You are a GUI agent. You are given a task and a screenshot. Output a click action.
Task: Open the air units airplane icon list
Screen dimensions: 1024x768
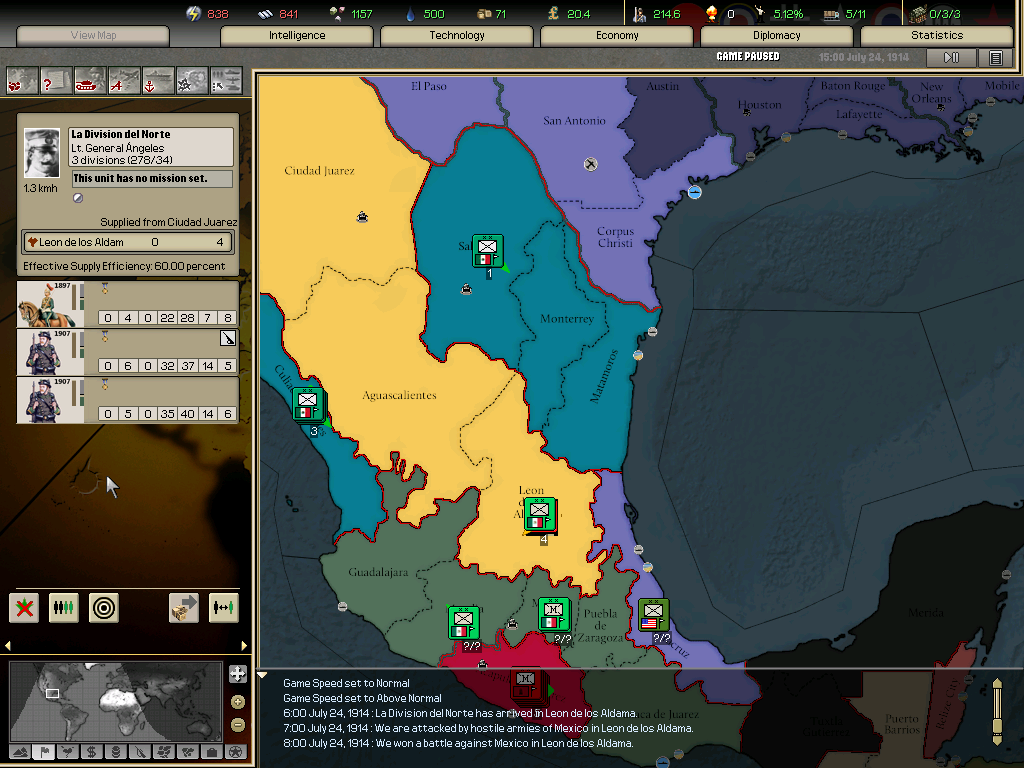tap(124, 79)
